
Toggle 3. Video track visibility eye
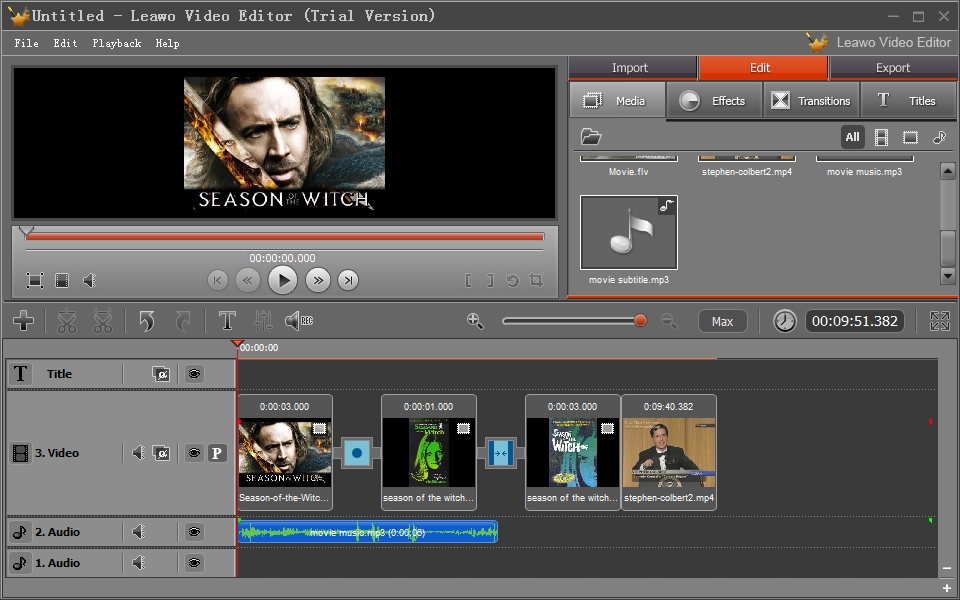(x=195, y=453)
